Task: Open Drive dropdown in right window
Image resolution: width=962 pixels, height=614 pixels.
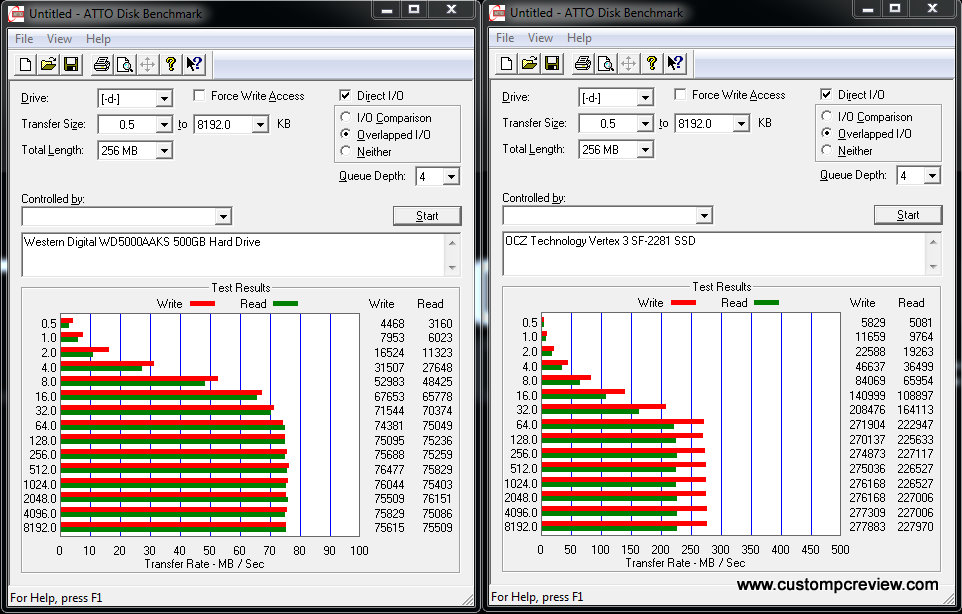Action: (645, 97)
